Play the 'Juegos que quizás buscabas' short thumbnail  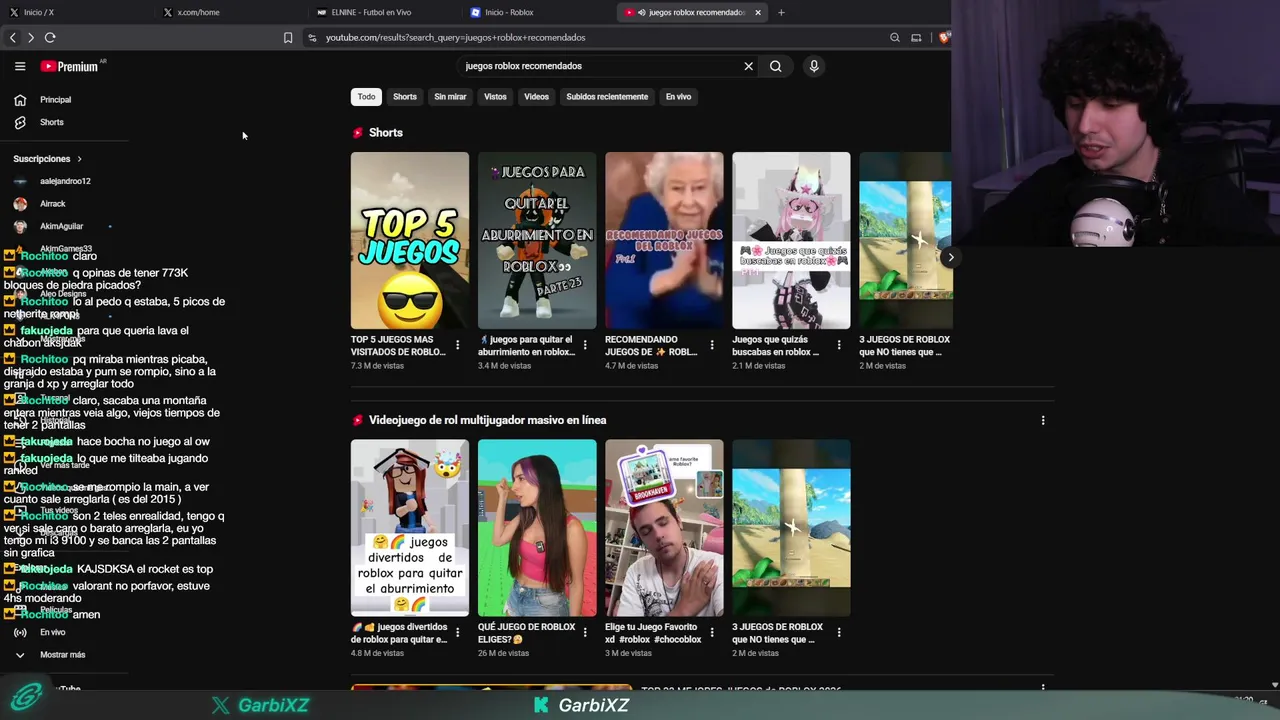[791, 240]
